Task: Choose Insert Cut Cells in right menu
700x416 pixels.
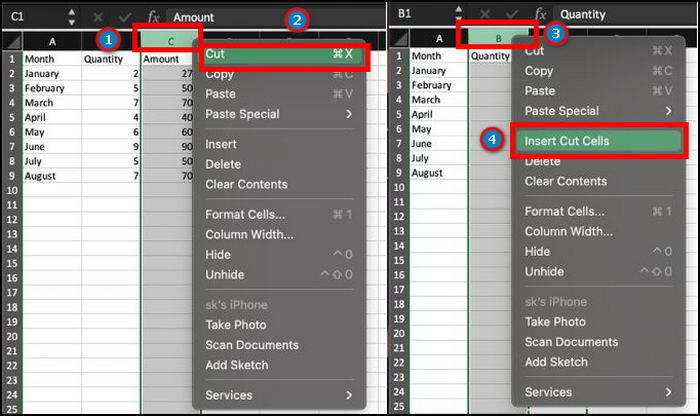Action: pos(598,141)
